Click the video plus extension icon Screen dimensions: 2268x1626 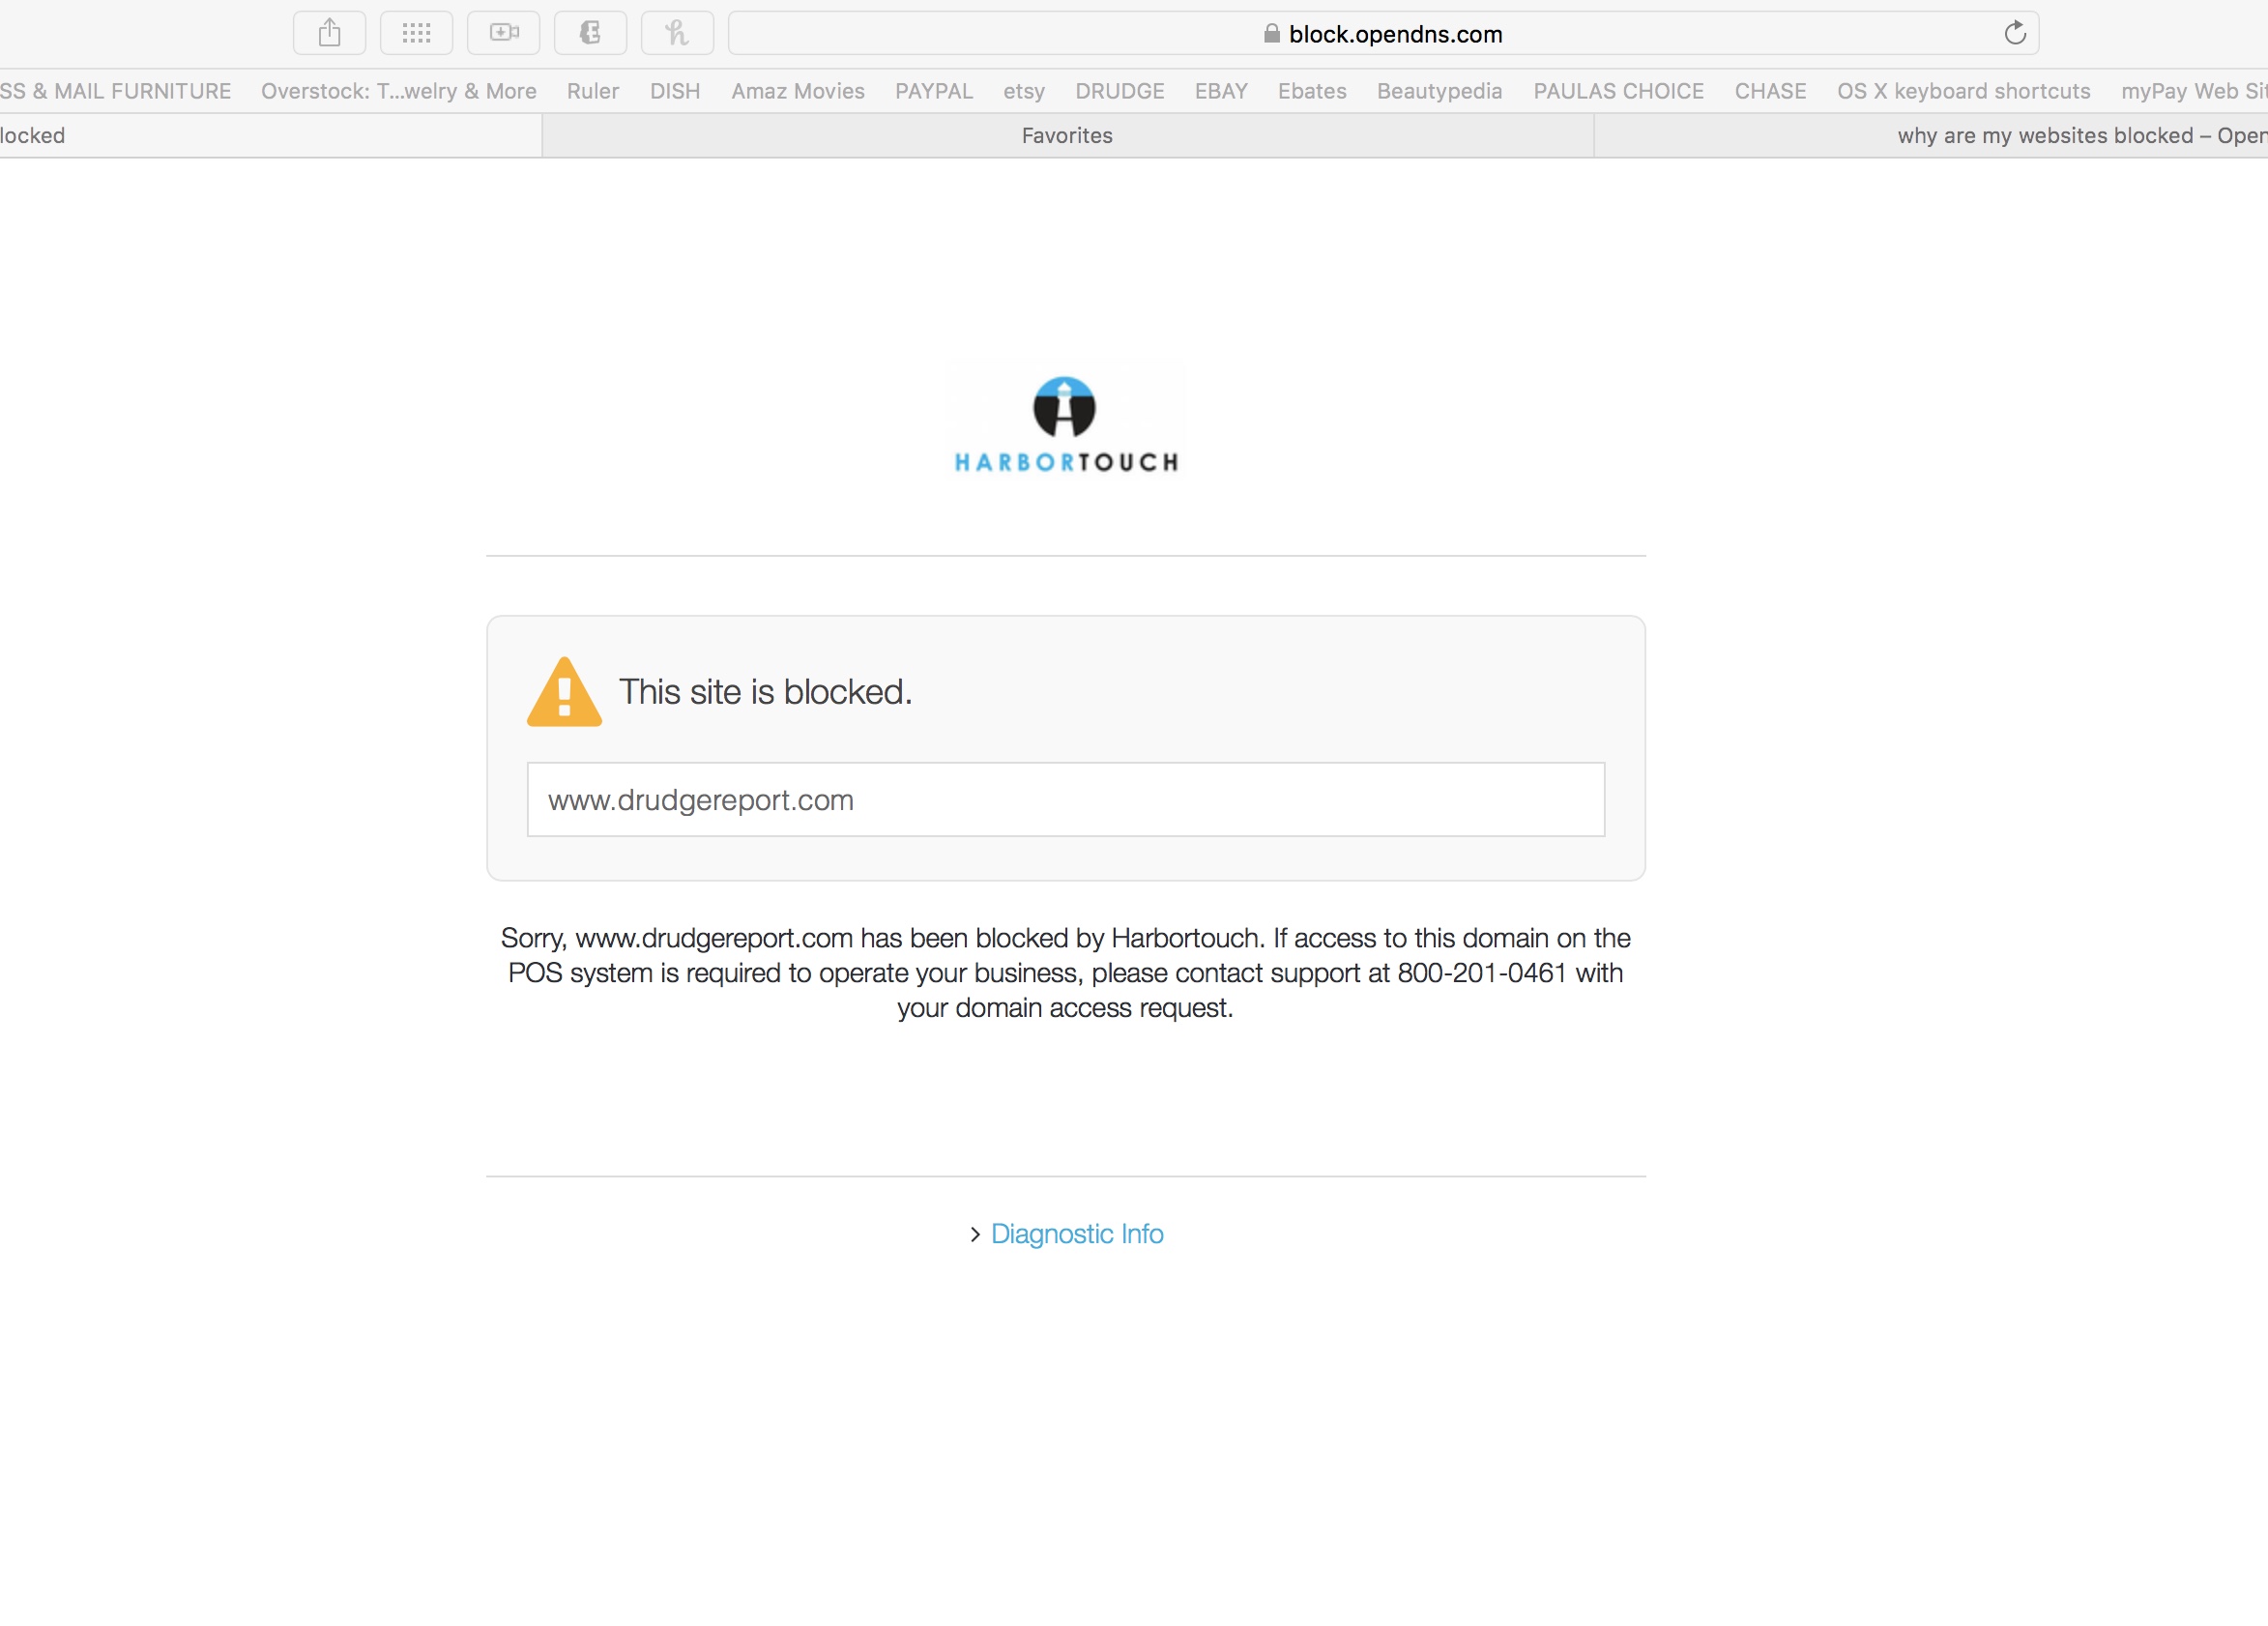point(504,34)
